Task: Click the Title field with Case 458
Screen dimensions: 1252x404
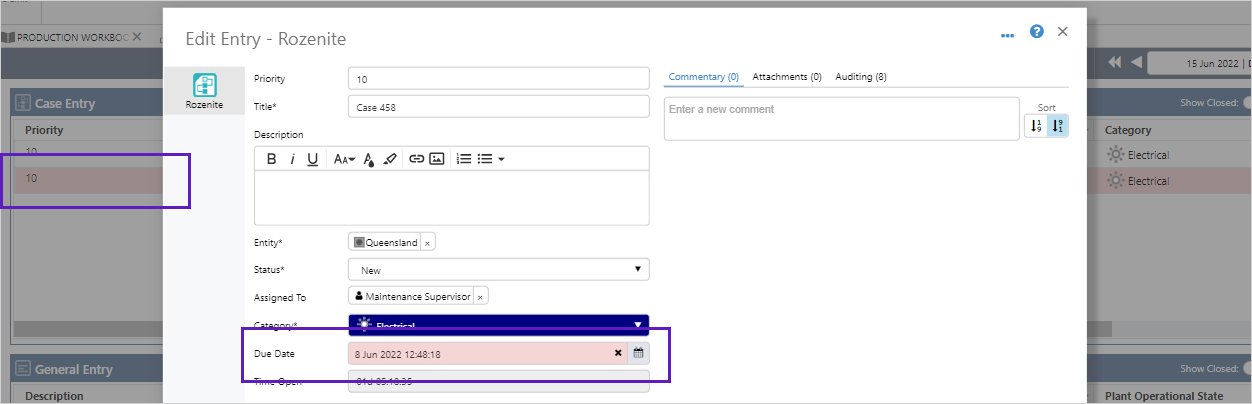Action: [499, 107]
